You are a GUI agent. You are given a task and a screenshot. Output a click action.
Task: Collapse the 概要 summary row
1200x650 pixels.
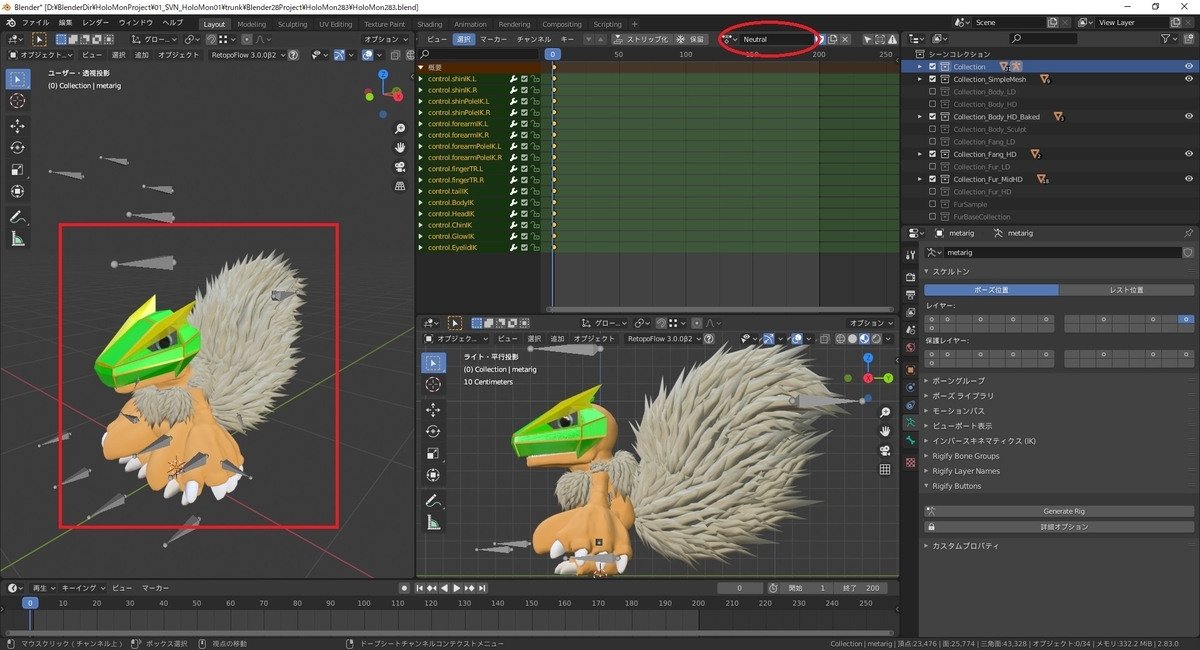(421, 67)
